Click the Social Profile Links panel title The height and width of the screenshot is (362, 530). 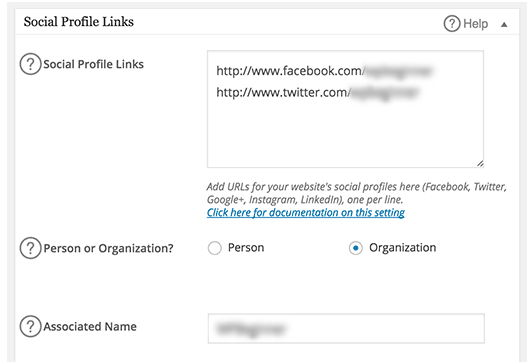click(79, 22)
